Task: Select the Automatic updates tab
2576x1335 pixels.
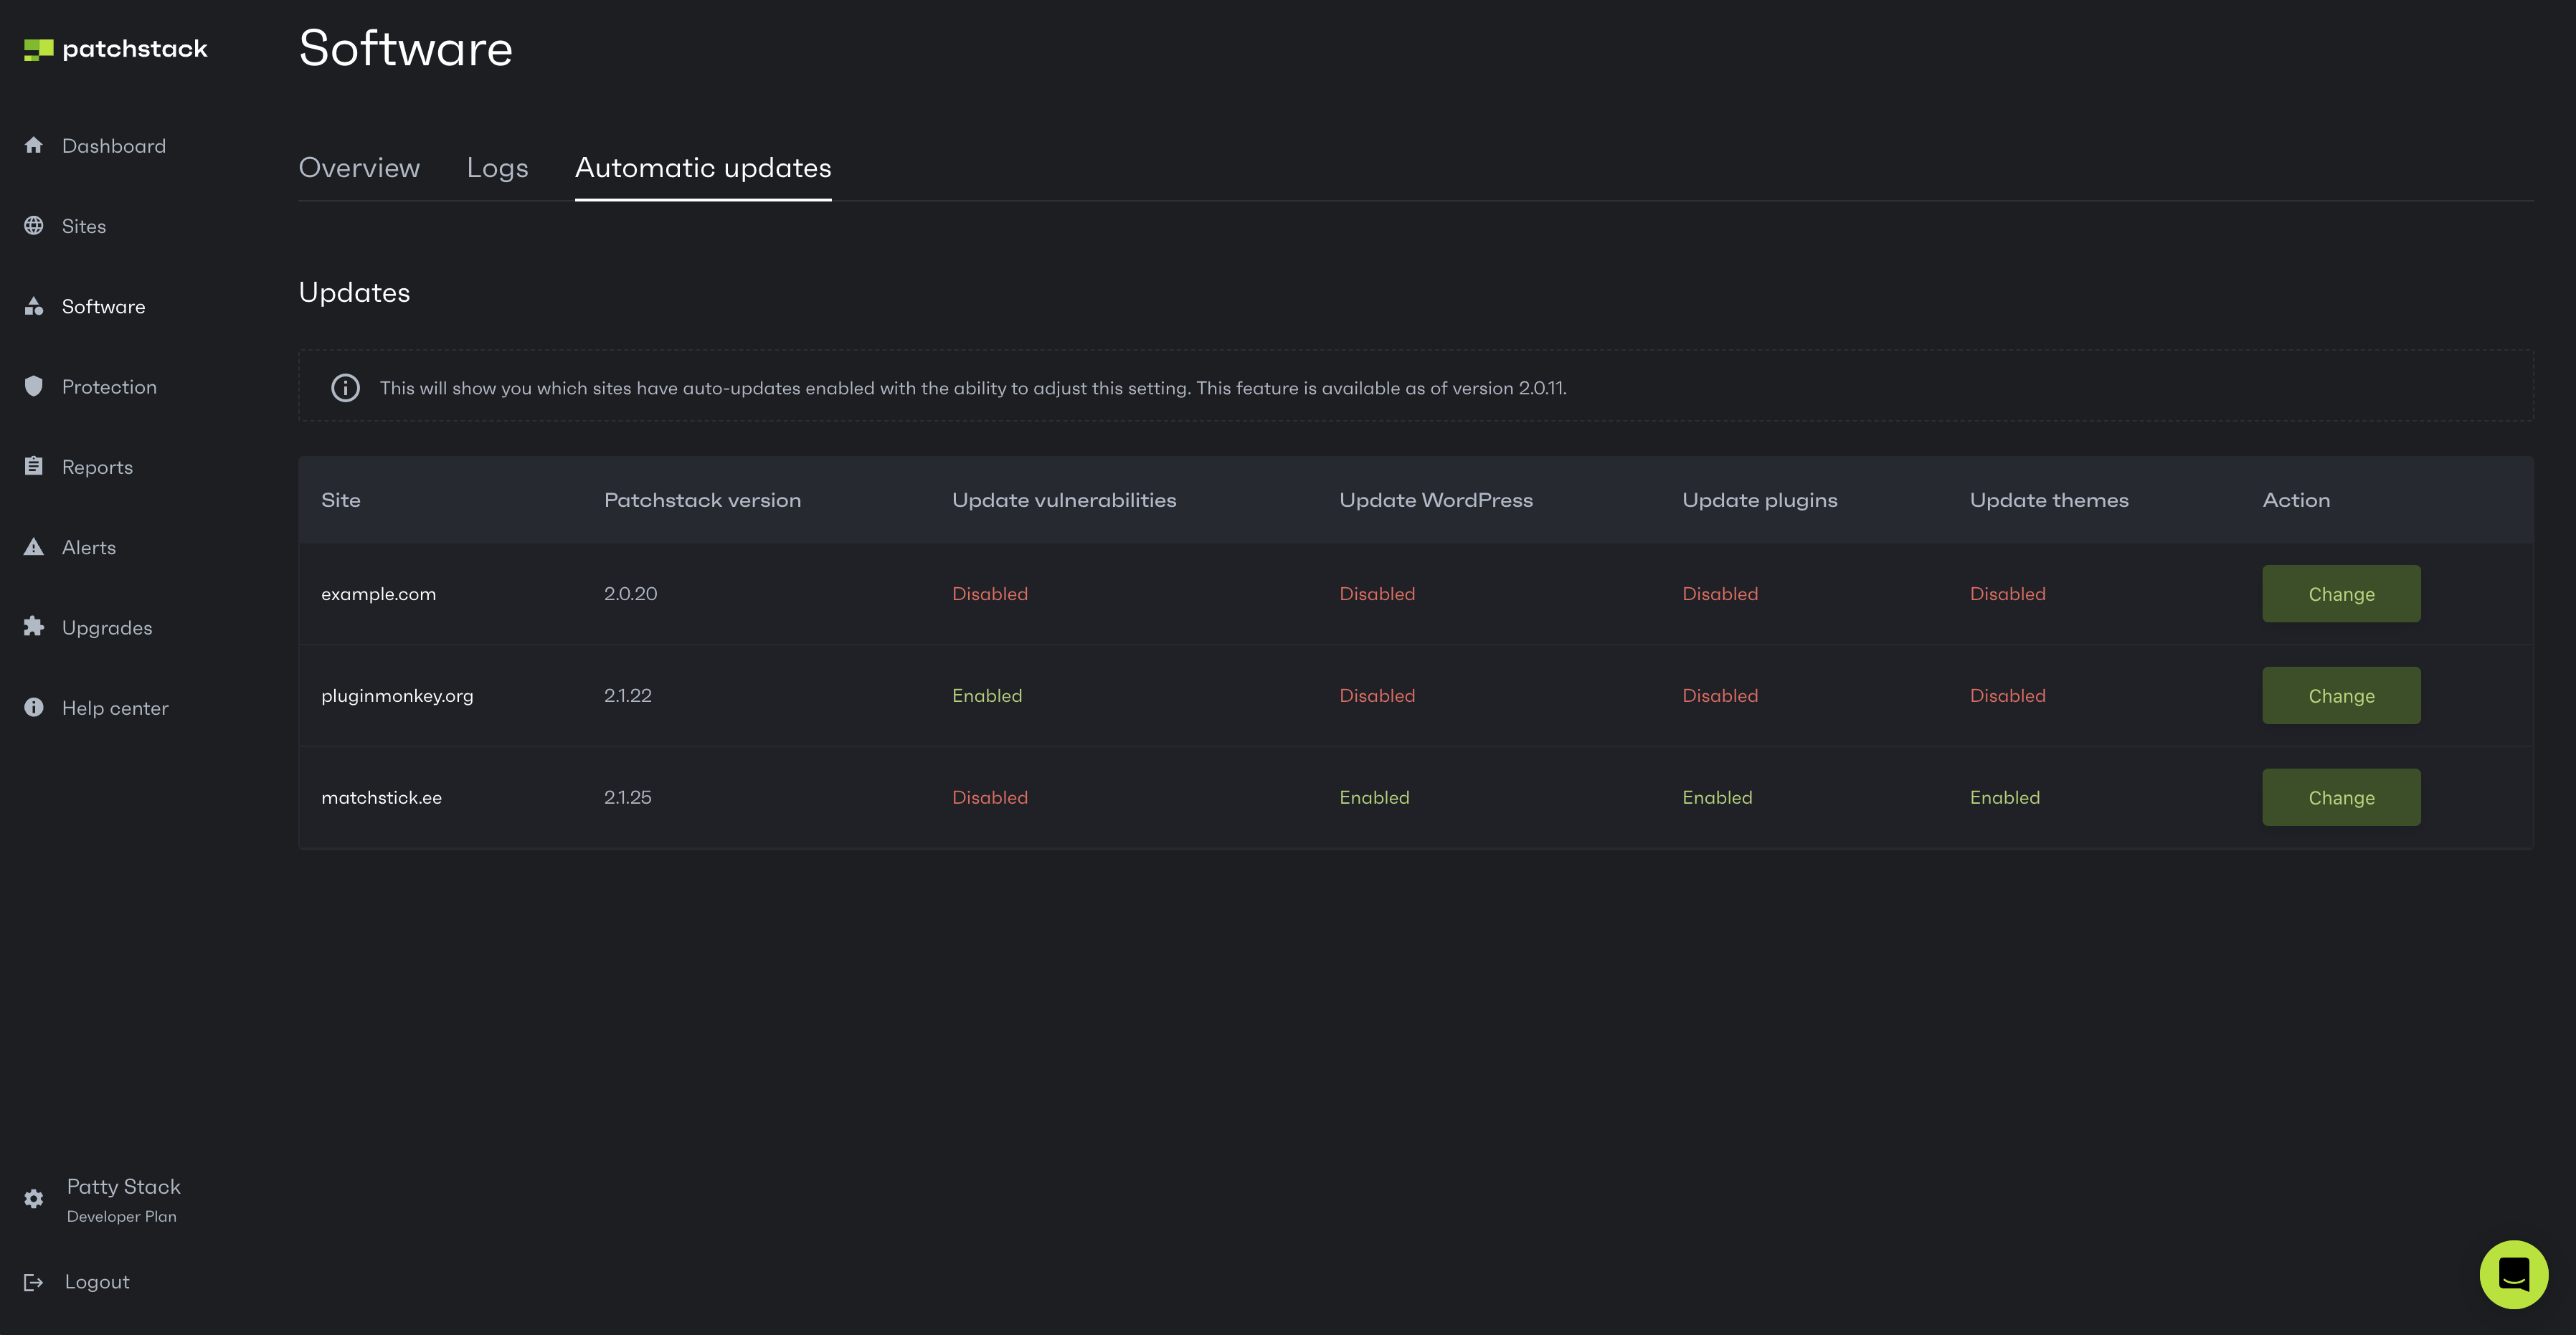Action: [703, 168]
